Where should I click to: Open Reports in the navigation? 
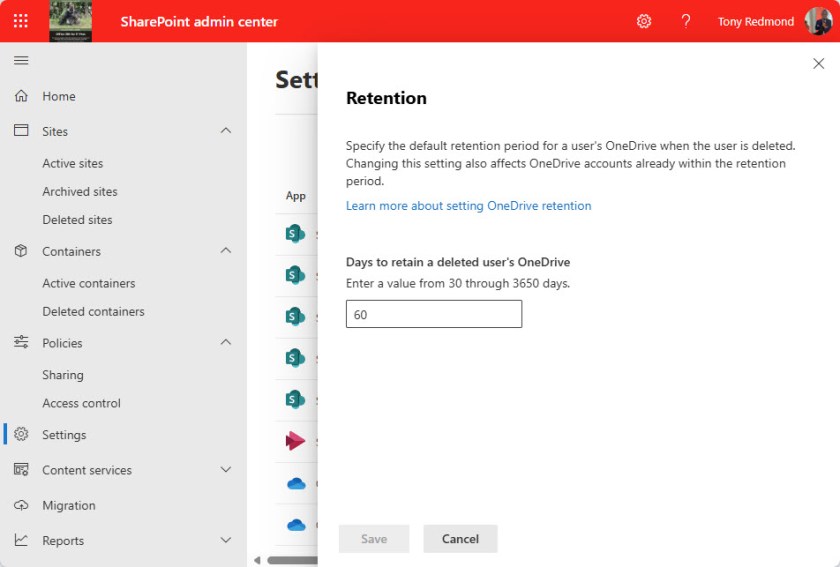tap(63, 541)
